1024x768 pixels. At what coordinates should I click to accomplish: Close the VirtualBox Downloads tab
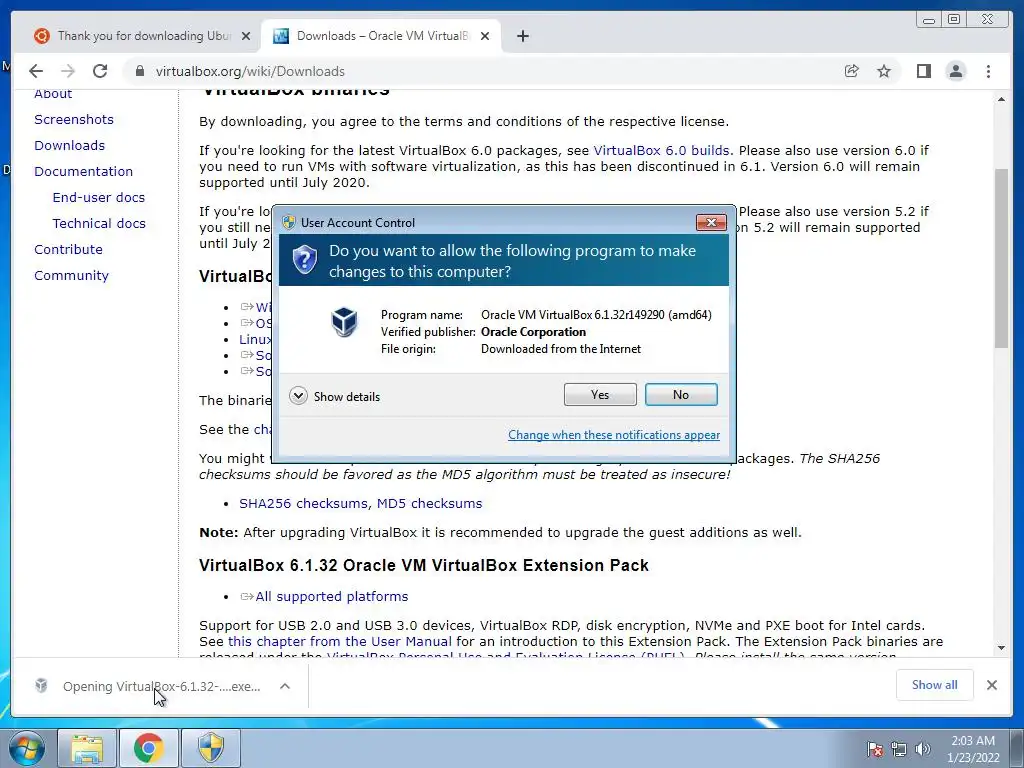[x=485, y=36]
